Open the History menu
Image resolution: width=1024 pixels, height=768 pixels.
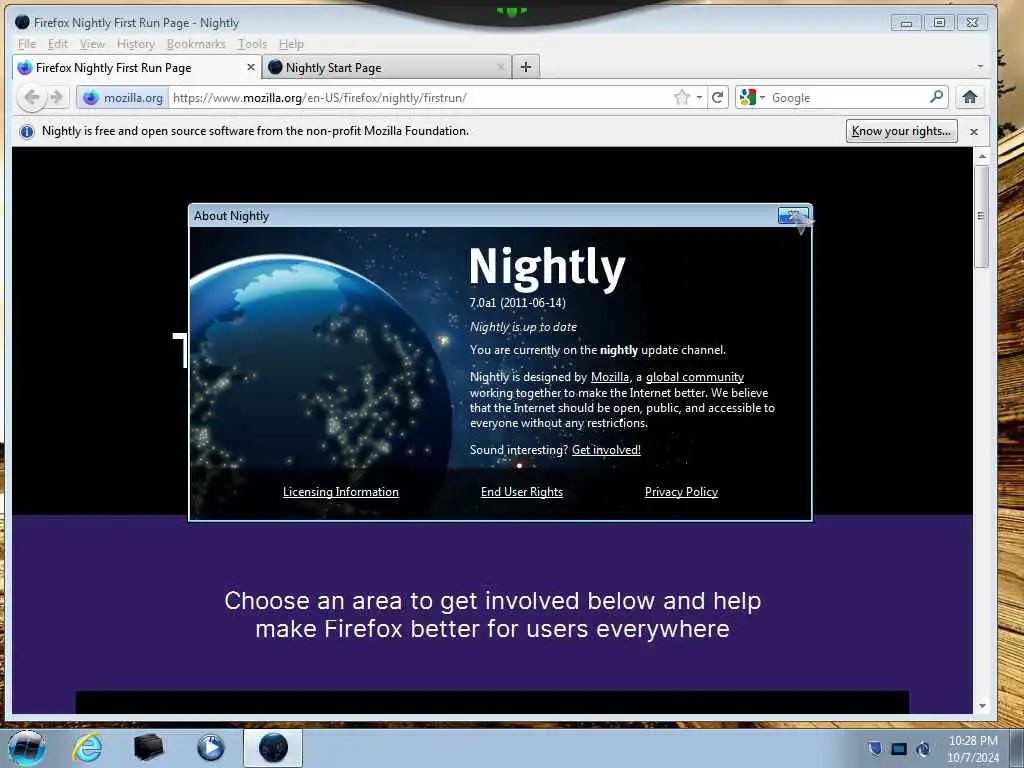[136, 44]
